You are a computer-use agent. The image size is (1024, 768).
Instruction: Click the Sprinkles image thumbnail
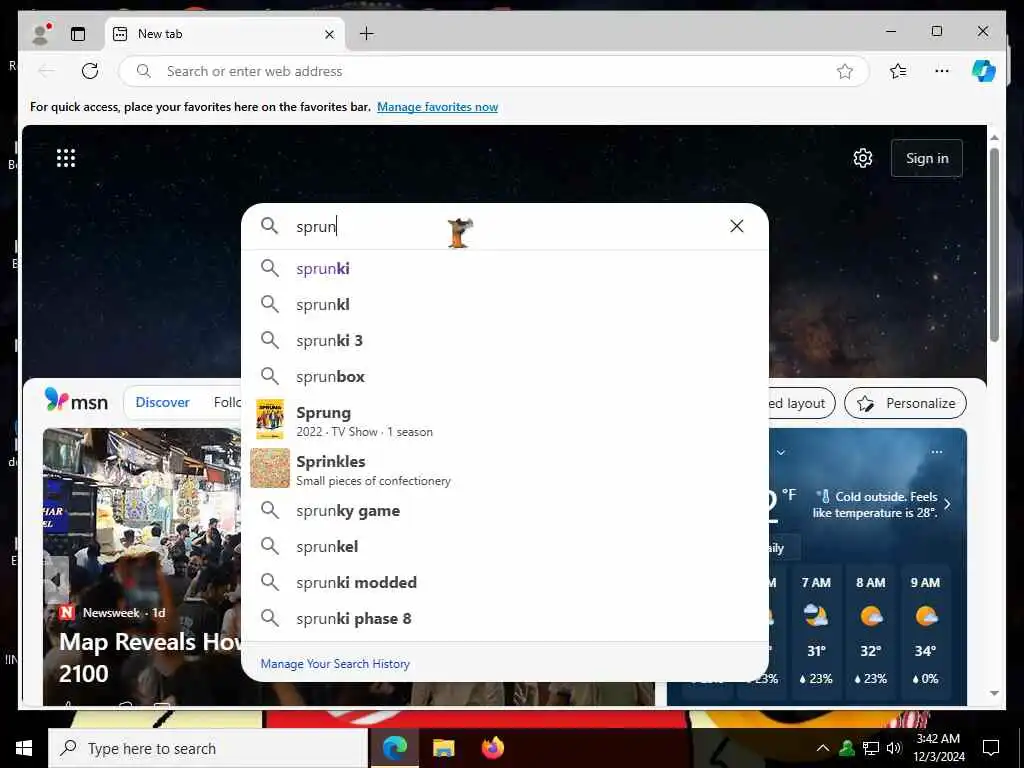[270, 468]
